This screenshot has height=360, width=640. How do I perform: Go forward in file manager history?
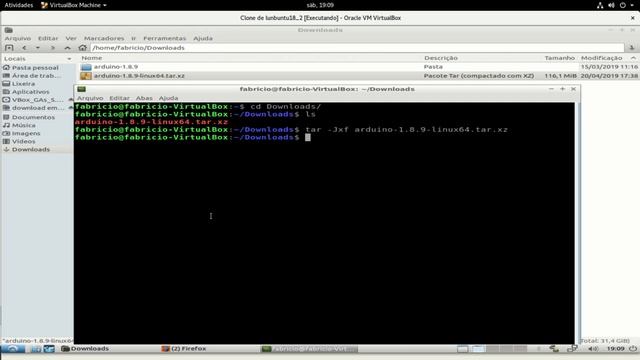(x=53, y=48)
